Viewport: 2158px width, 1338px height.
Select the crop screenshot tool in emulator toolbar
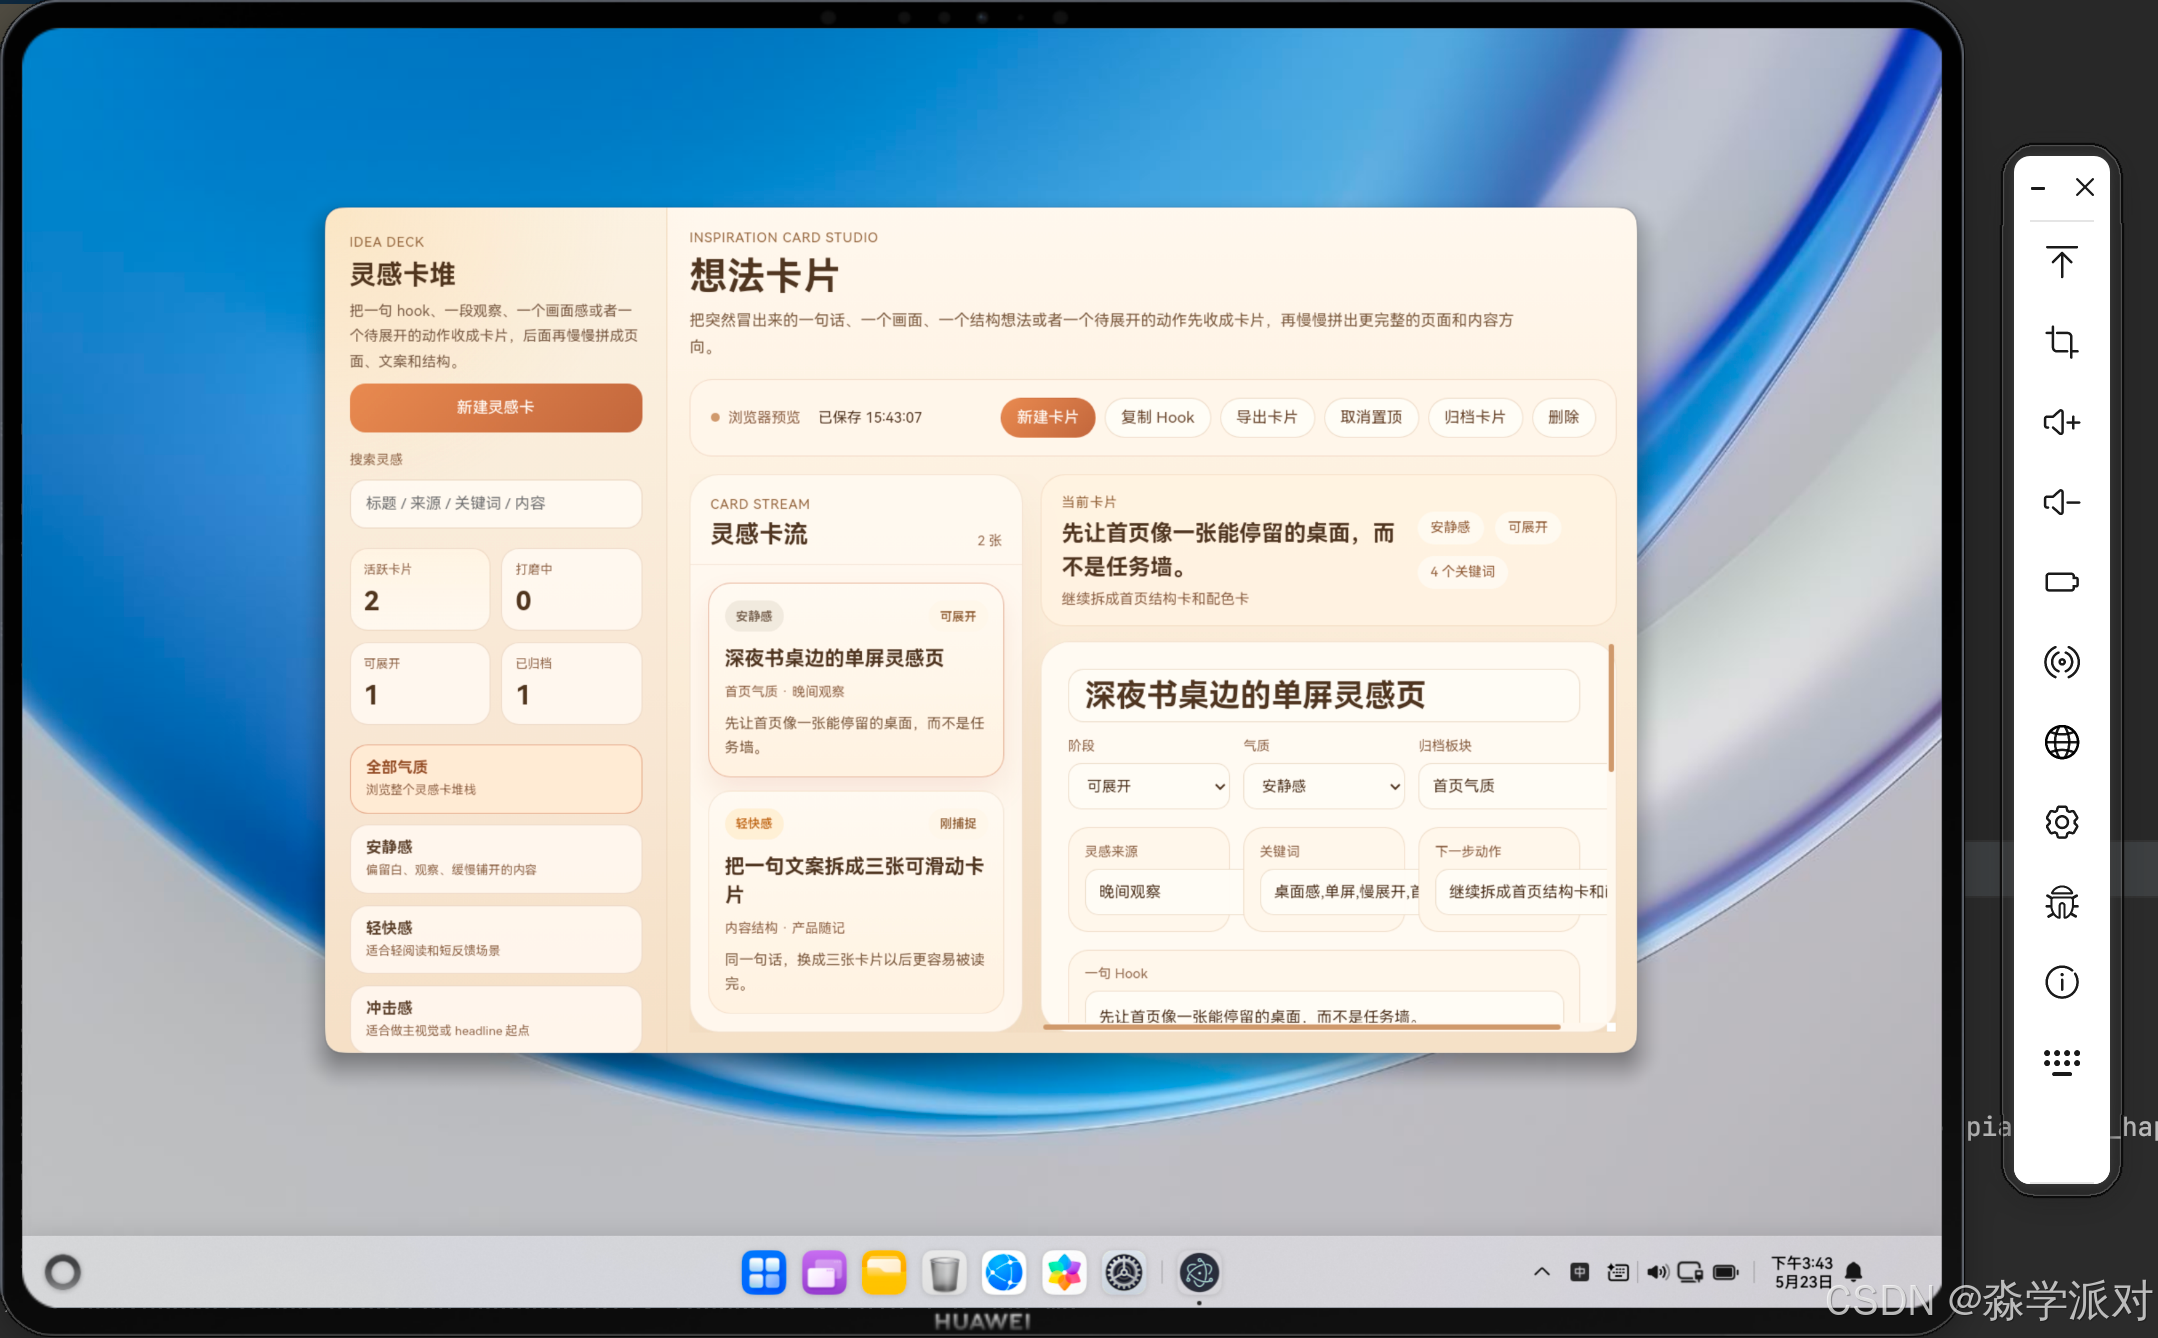click(2061, 342)
